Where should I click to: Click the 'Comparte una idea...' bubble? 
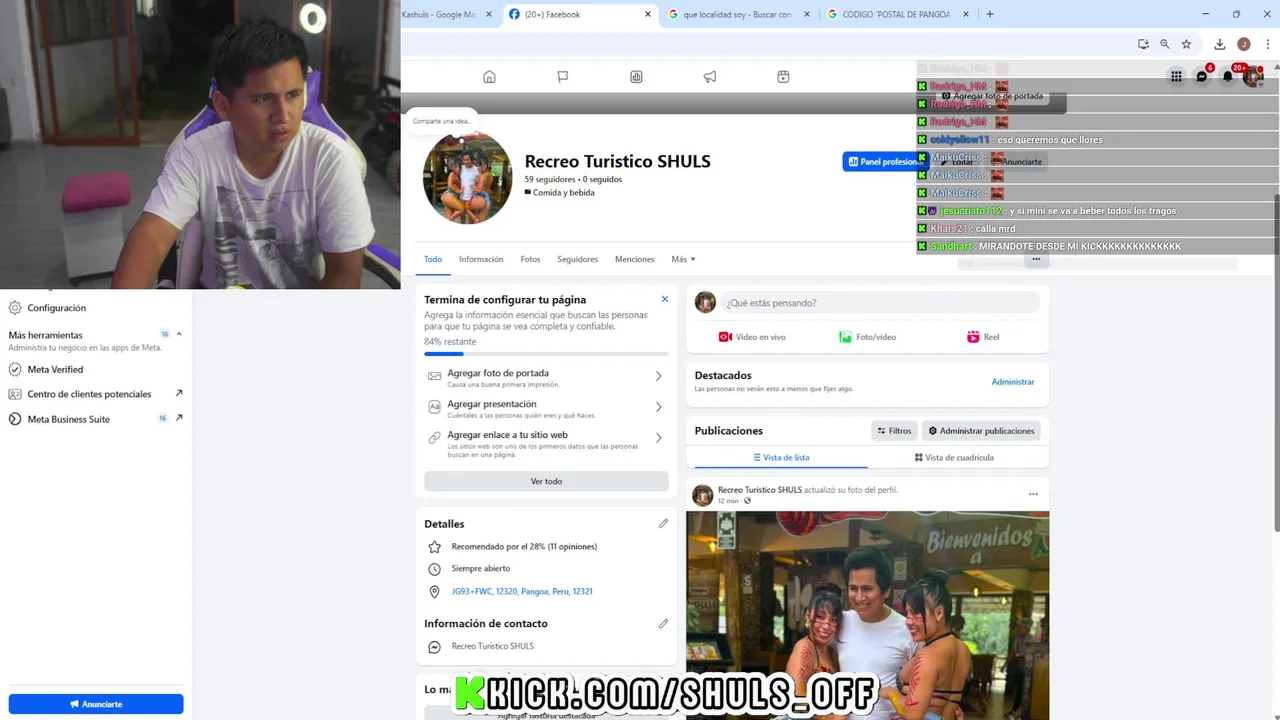tap(441, 121)
